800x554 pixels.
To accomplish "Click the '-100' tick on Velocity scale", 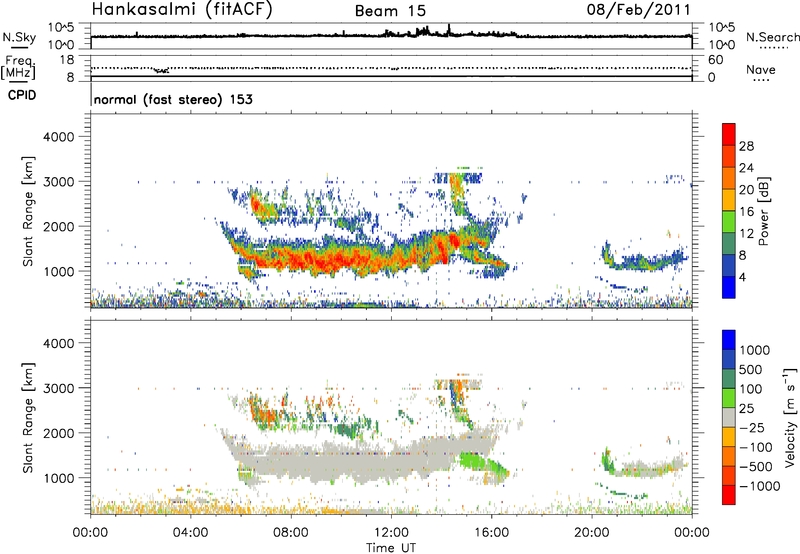I will click(x=756, y=447).
